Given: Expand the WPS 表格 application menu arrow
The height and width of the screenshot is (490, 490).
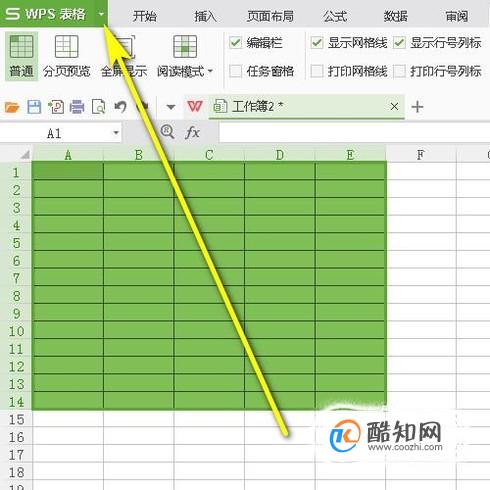Looking at the screenshot, I should tap(101, 14).
